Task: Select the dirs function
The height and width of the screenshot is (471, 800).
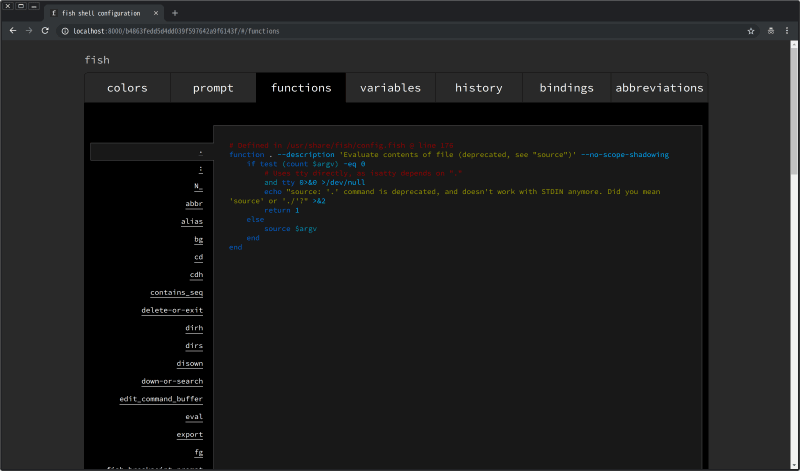Action: (194, 346)
